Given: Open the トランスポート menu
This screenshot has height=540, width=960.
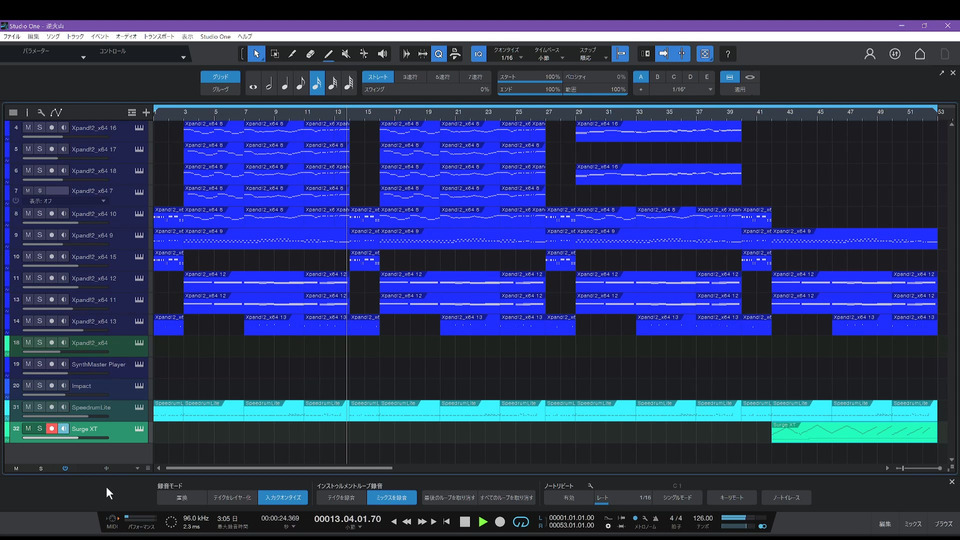Looking at the screenshot, I should point(158,36).
